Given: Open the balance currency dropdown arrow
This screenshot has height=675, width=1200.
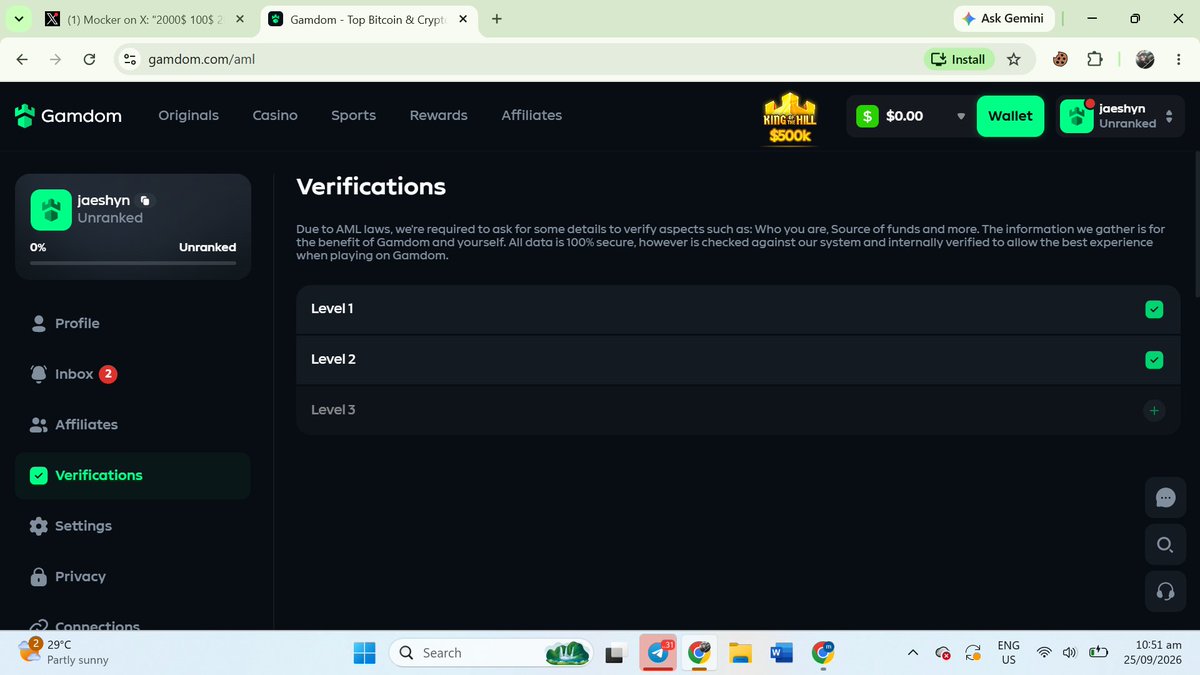Looking at the screenshot, I should (961, 116).
